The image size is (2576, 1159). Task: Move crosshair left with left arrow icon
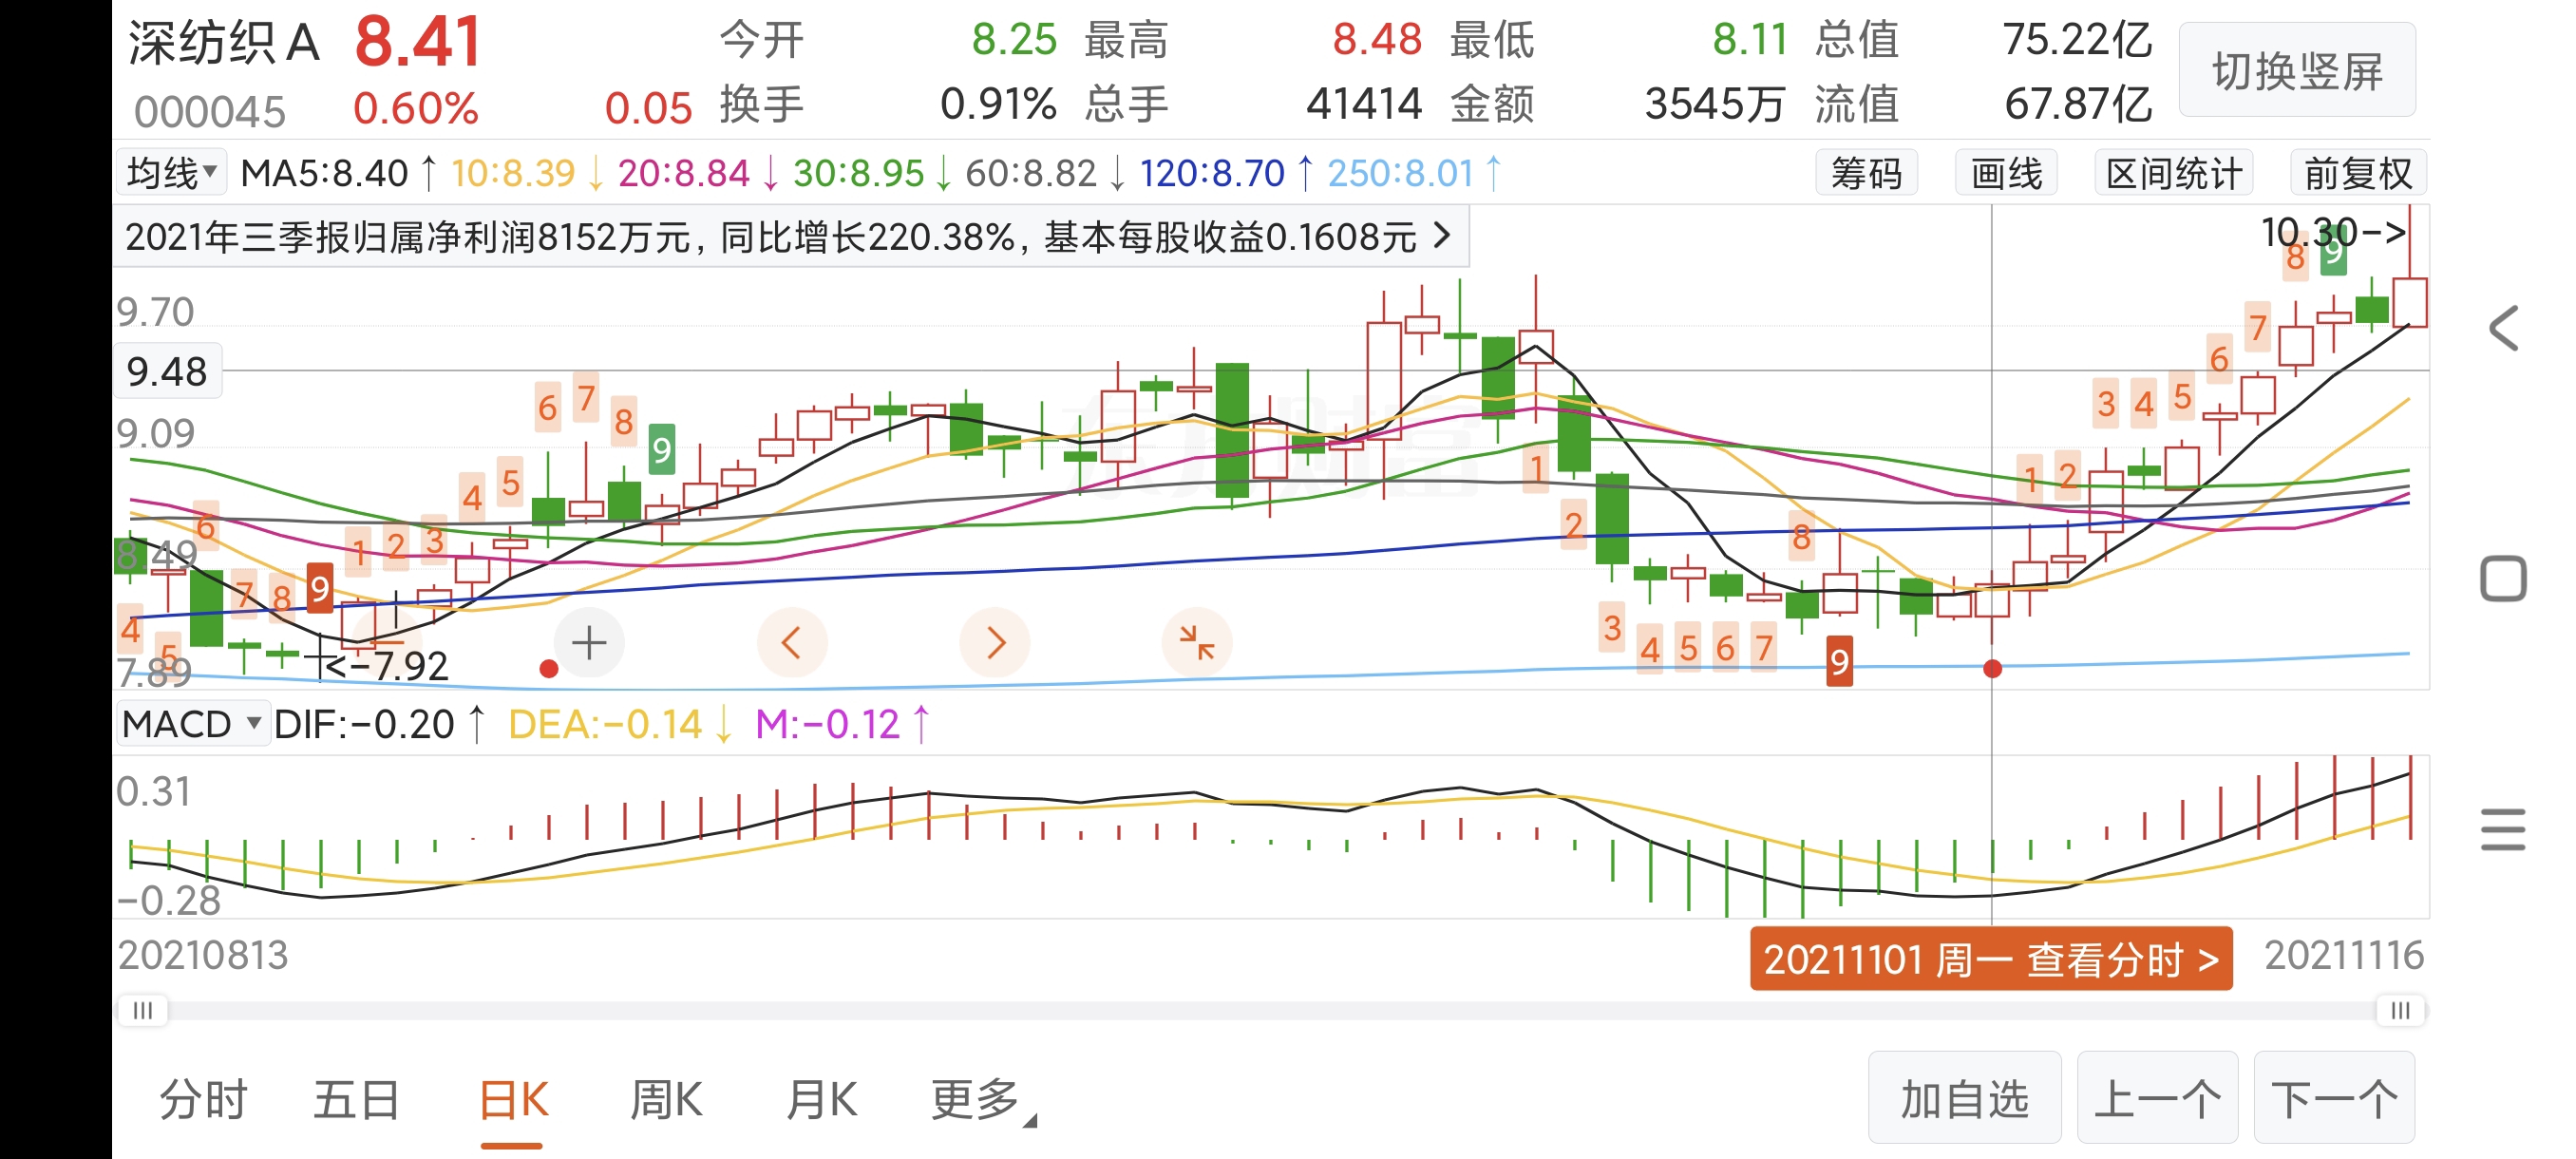[x=791, y=642]
